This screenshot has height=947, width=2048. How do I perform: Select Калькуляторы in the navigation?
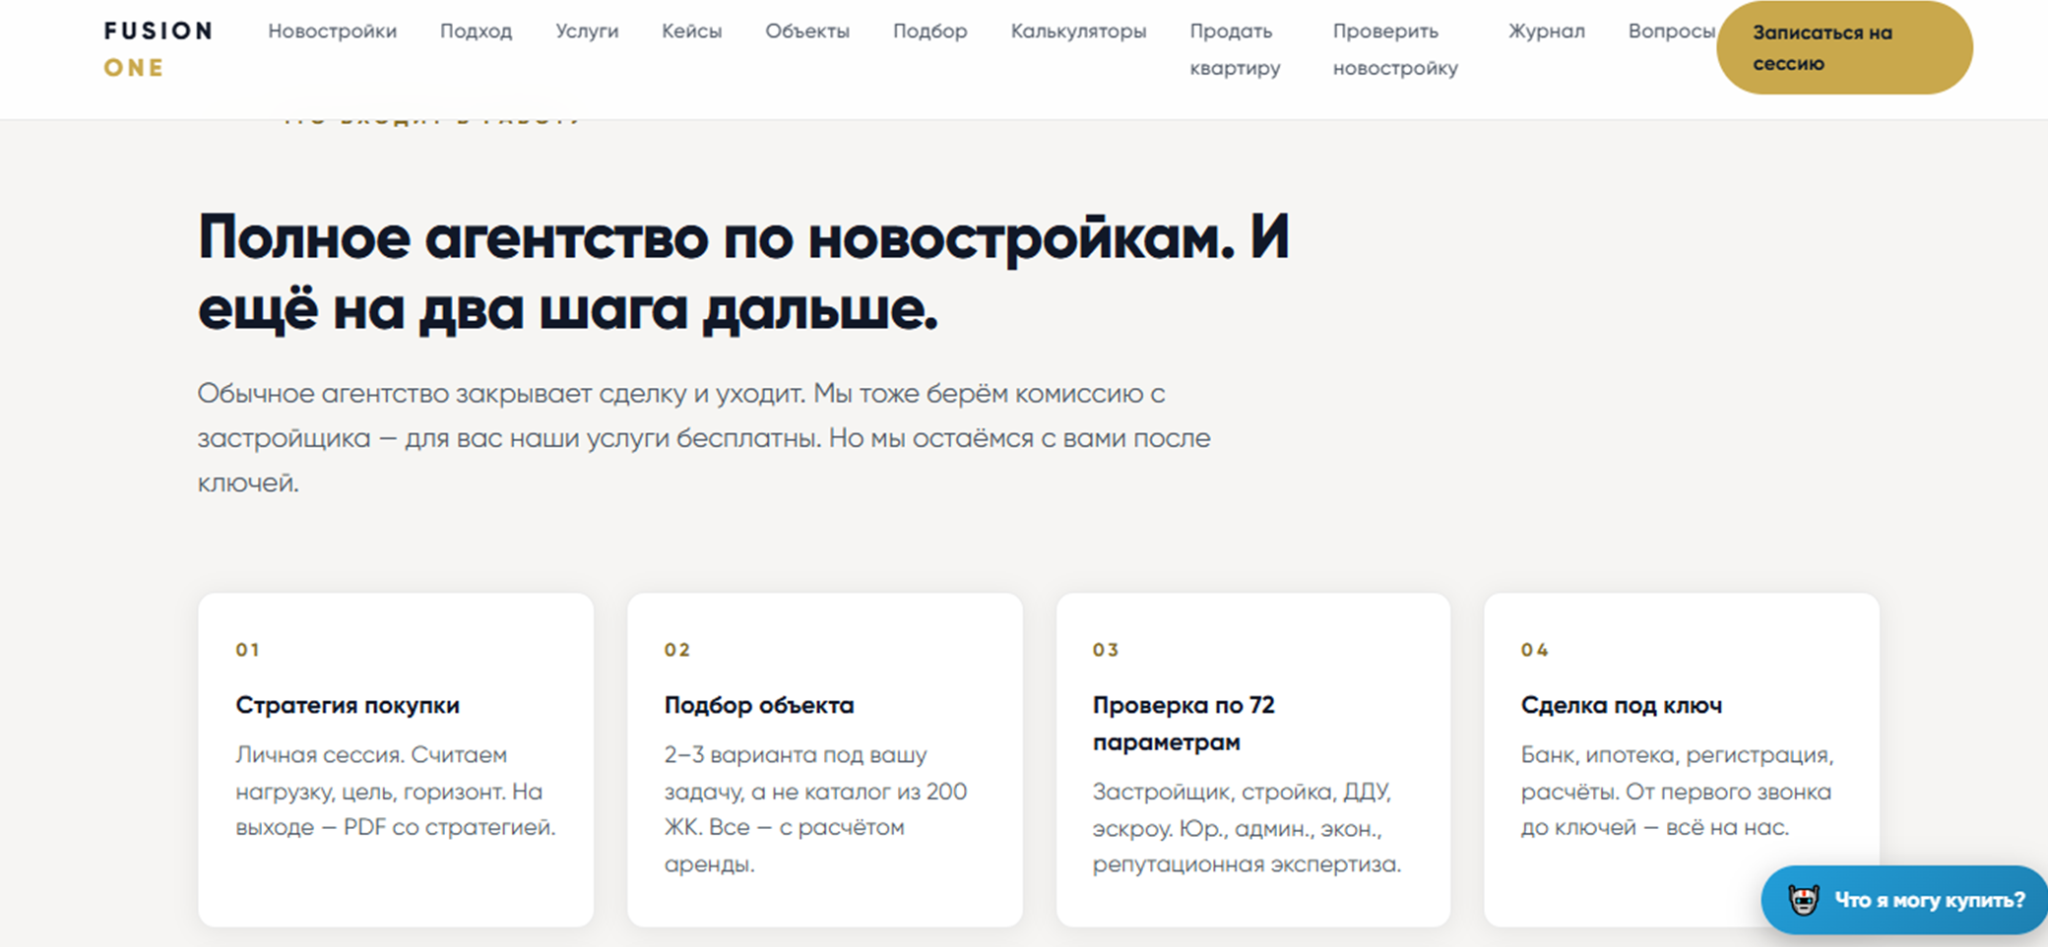pos(1078,31)
